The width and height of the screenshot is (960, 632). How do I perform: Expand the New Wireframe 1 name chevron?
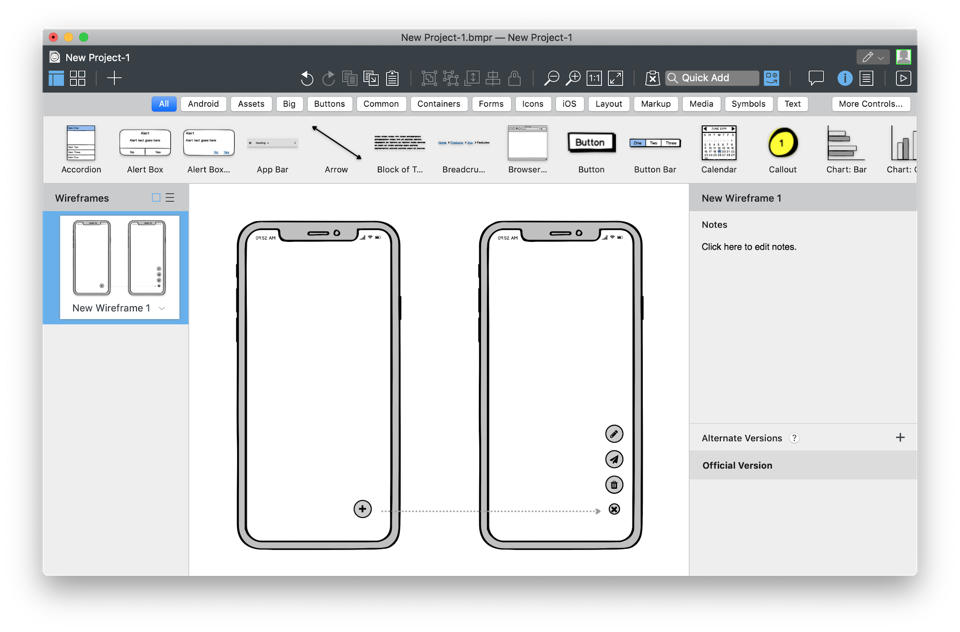click(160, 308)
